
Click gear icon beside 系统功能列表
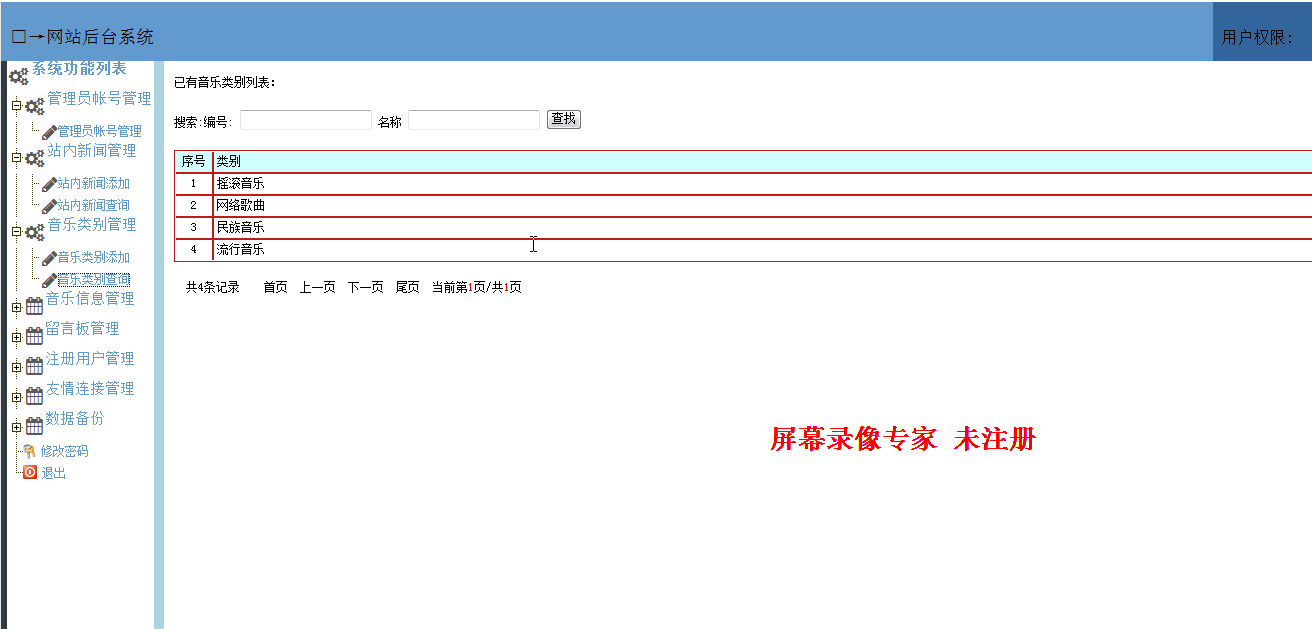(x=18, y=76)
